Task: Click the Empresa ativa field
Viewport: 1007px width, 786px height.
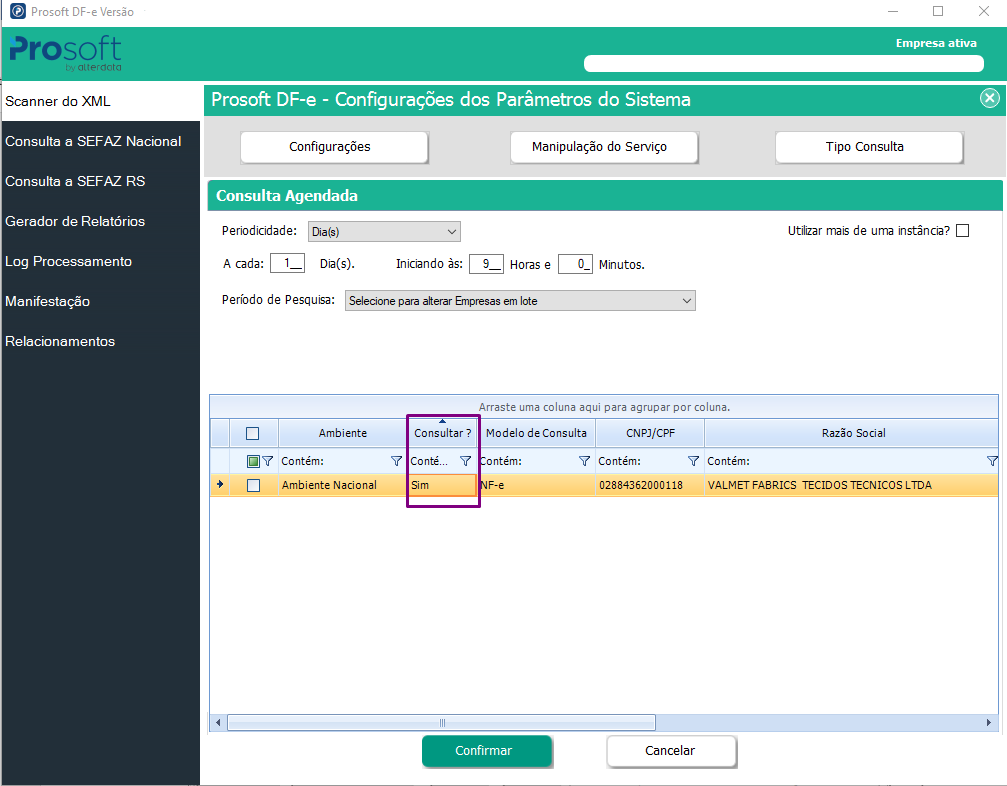Action: pyautogui.click(x=784, y=64)
